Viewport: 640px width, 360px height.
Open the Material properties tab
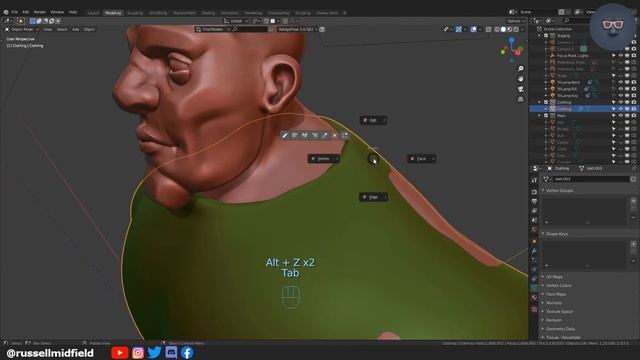click(x=534, y=298)
